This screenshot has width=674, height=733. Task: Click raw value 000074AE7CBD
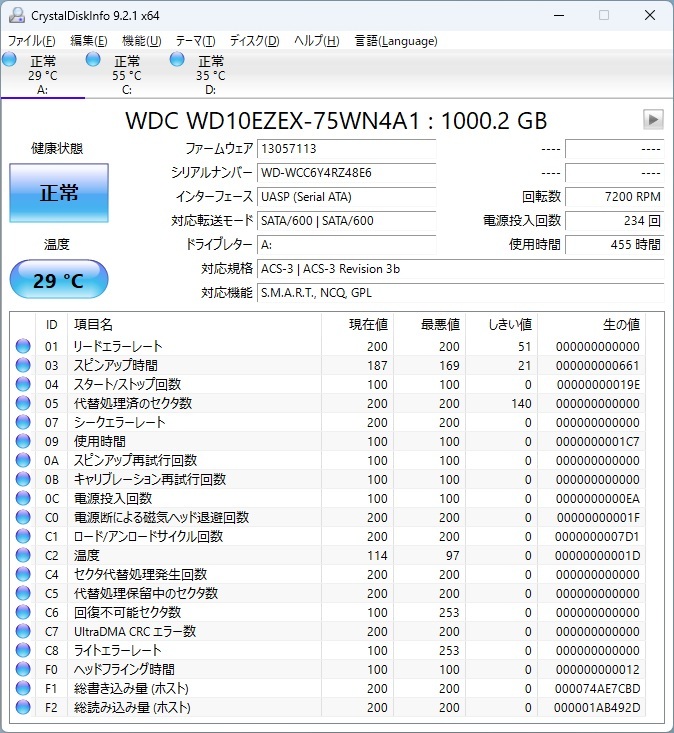coord(597,689)
